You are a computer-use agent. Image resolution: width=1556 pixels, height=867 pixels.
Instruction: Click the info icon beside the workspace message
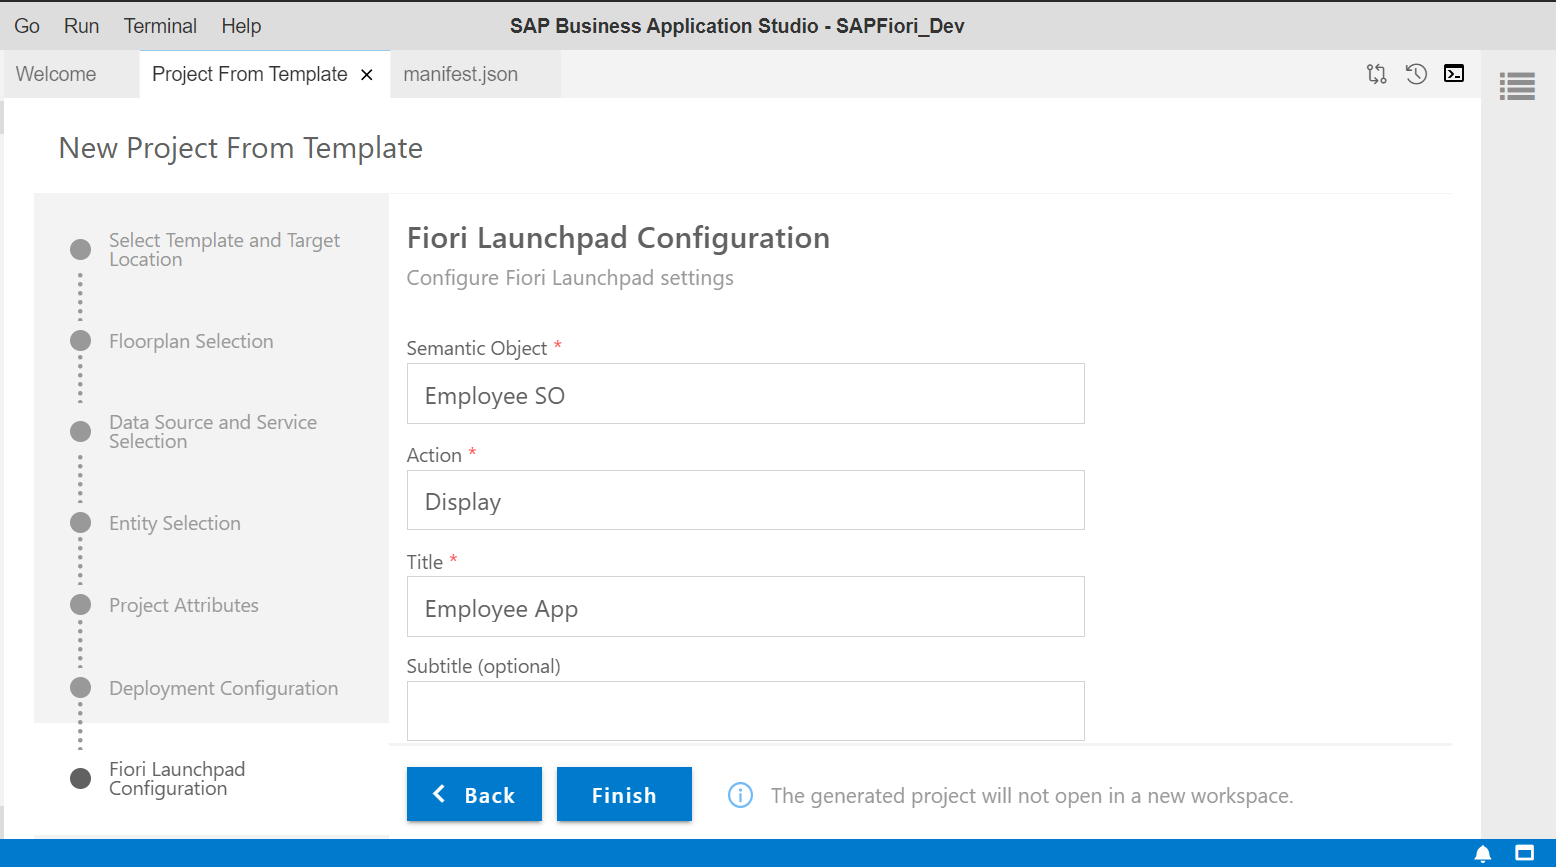[x=740, y=795]
